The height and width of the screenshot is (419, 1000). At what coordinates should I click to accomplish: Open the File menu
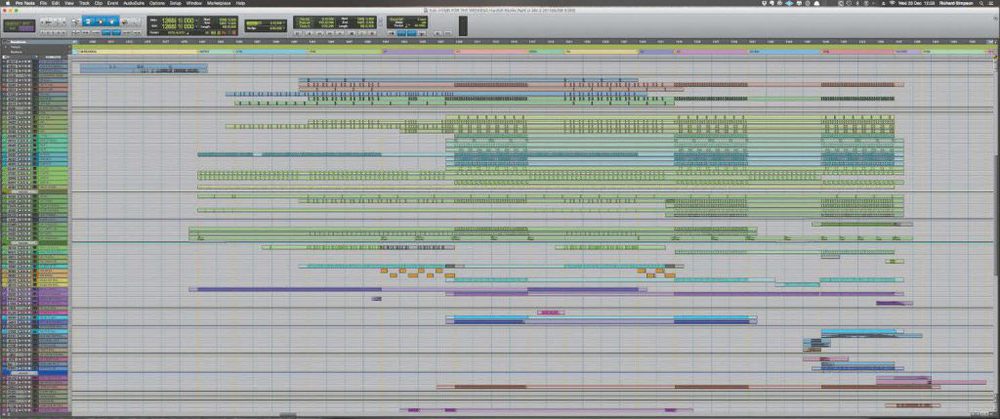click(43, 3)
